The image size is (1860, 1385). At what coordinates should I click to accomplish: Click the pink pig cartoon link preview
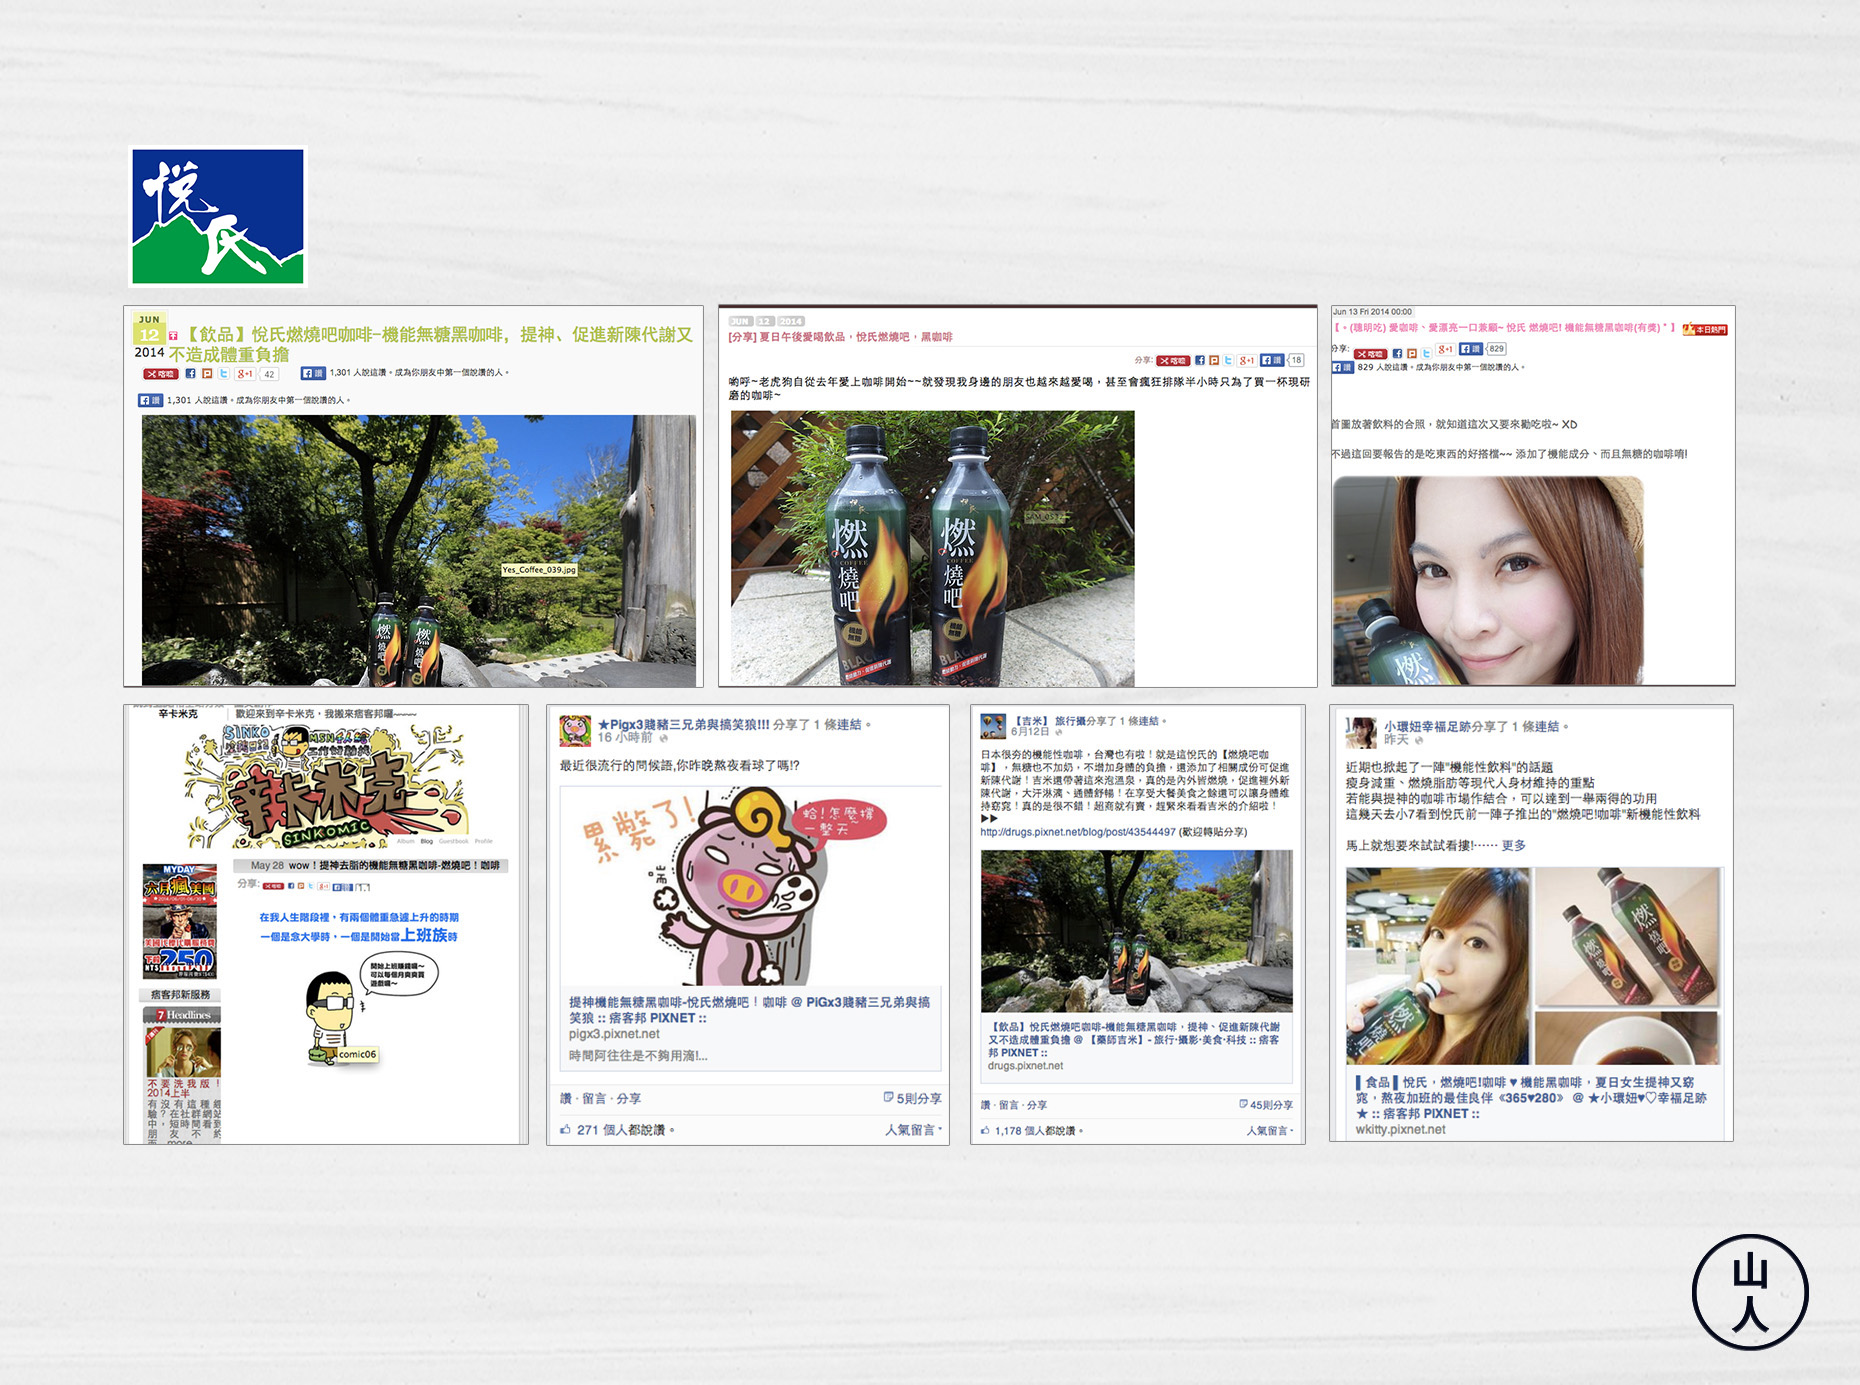coord(750,885)
